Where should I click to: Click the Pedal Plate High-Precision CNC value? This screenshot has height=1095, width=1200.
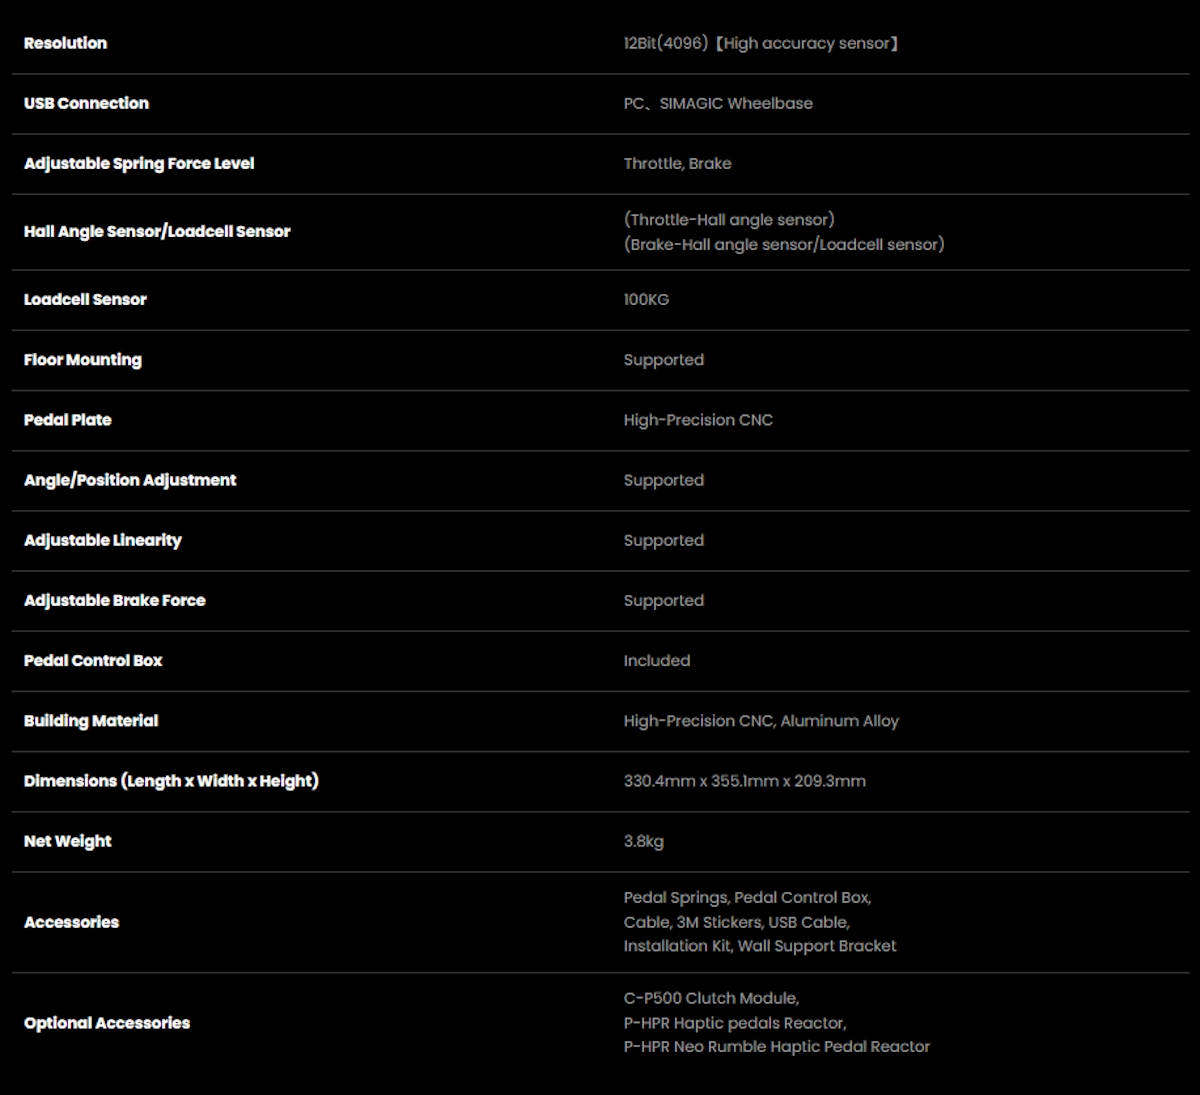698,420
